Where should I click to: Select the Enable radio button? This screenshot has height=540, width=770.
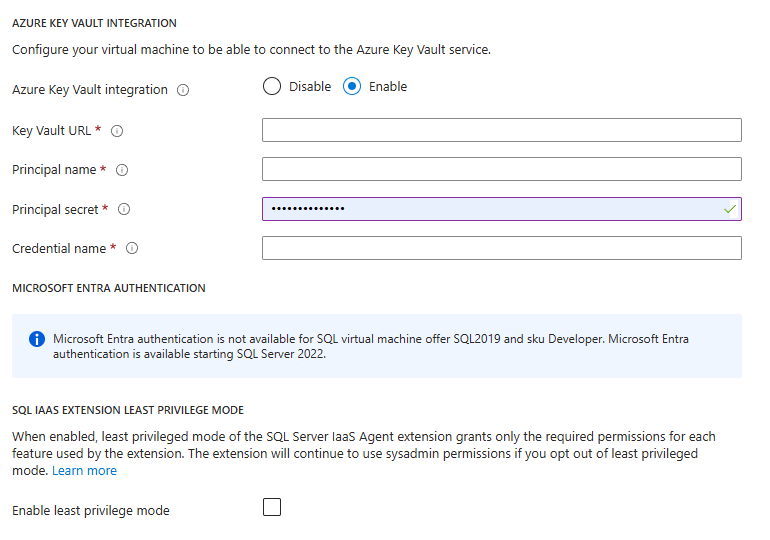point(352,87)
